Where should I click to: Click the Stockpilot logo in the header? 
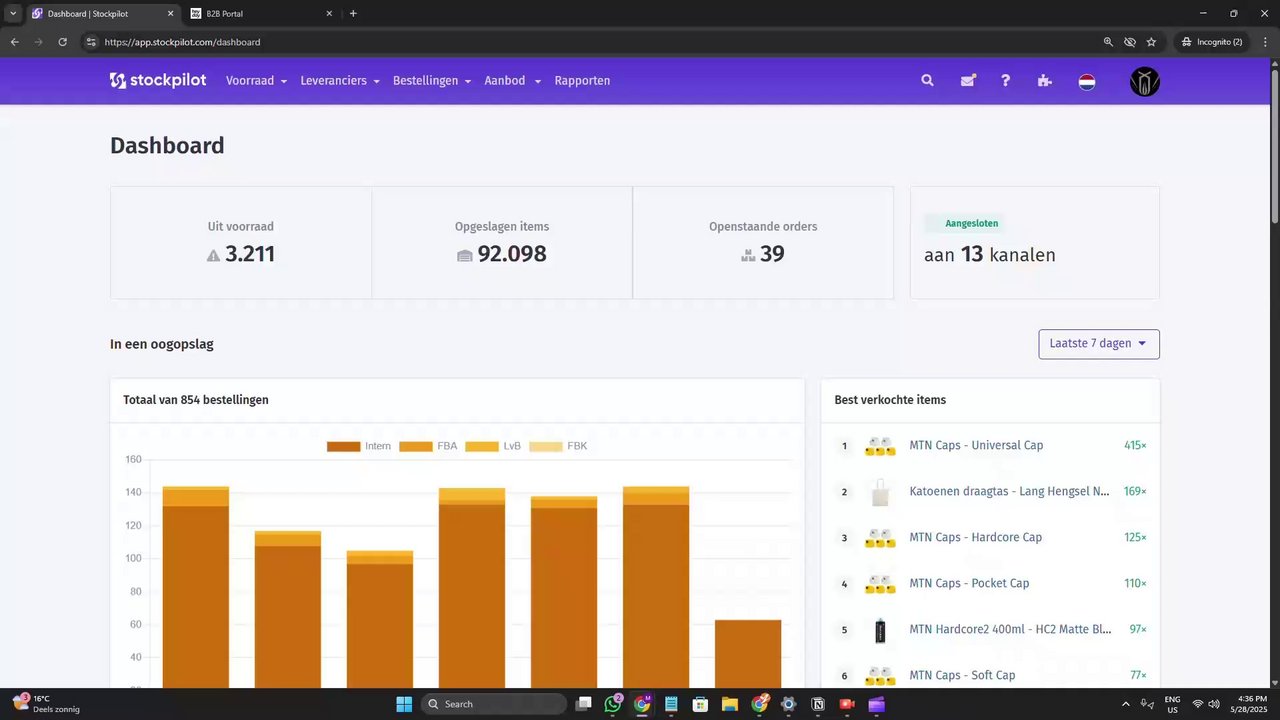click(158, 81)
